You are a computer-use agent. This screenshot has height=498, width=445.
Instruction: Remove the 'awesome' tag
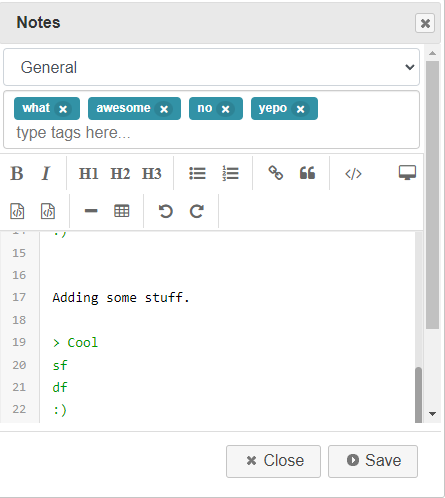pyautogui.click(x=164, y=109)
